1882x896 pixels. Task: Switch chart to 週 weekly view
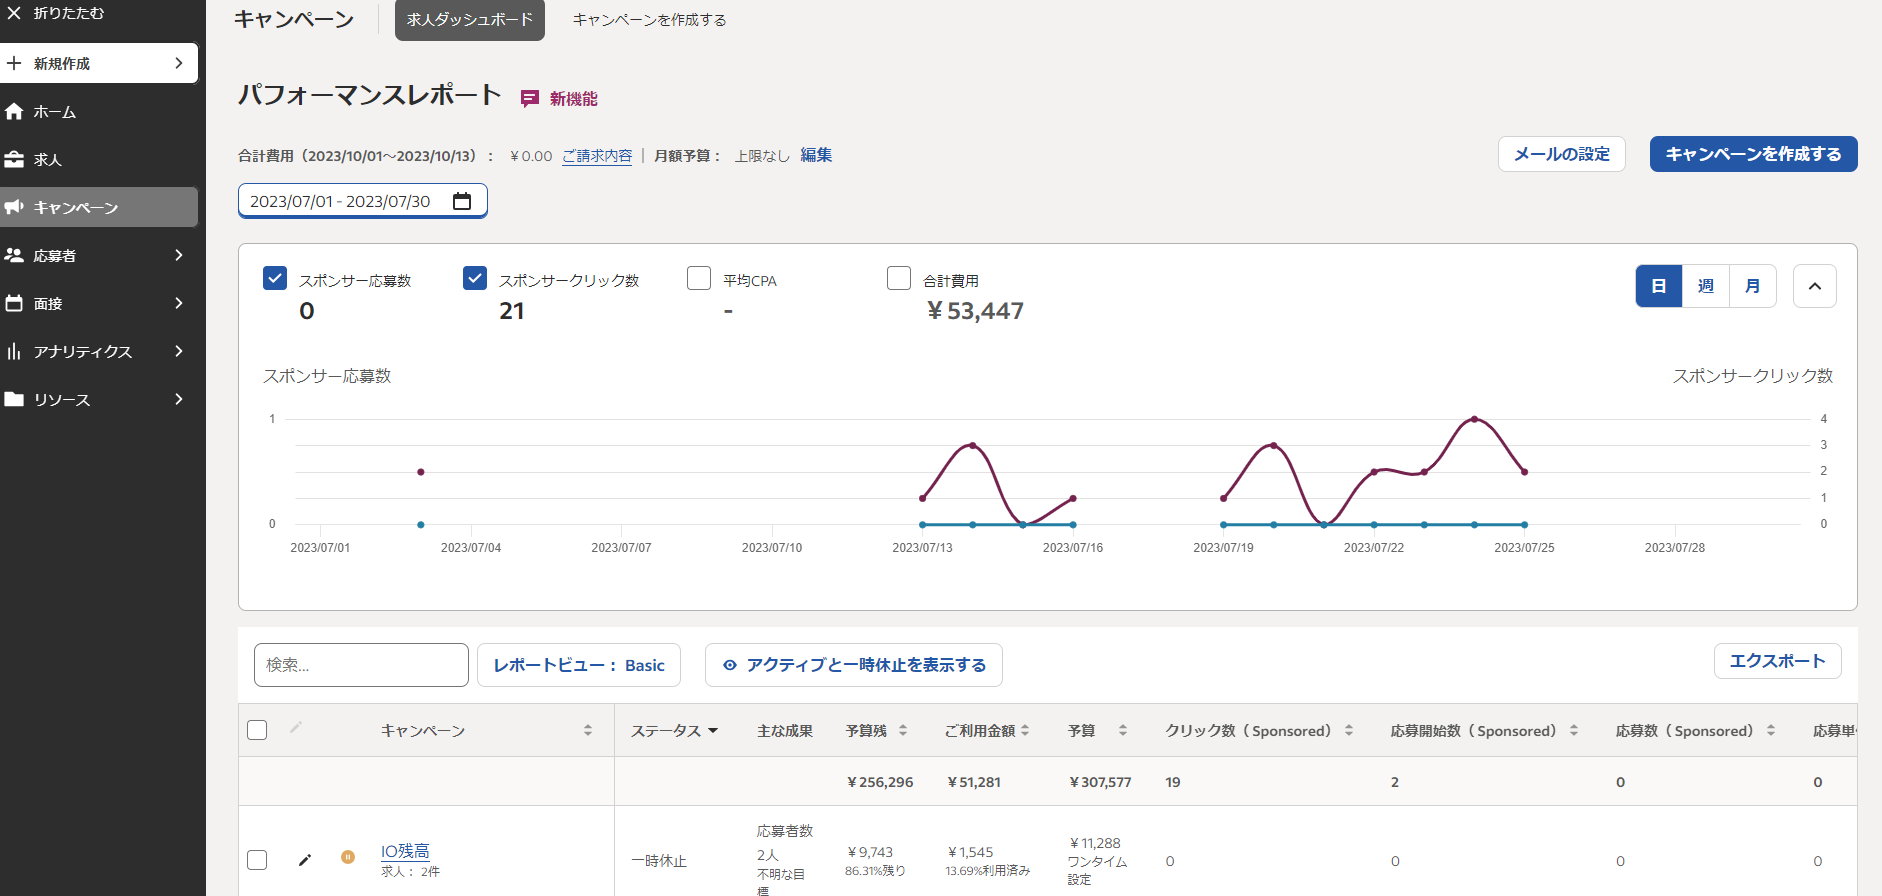1705,286
